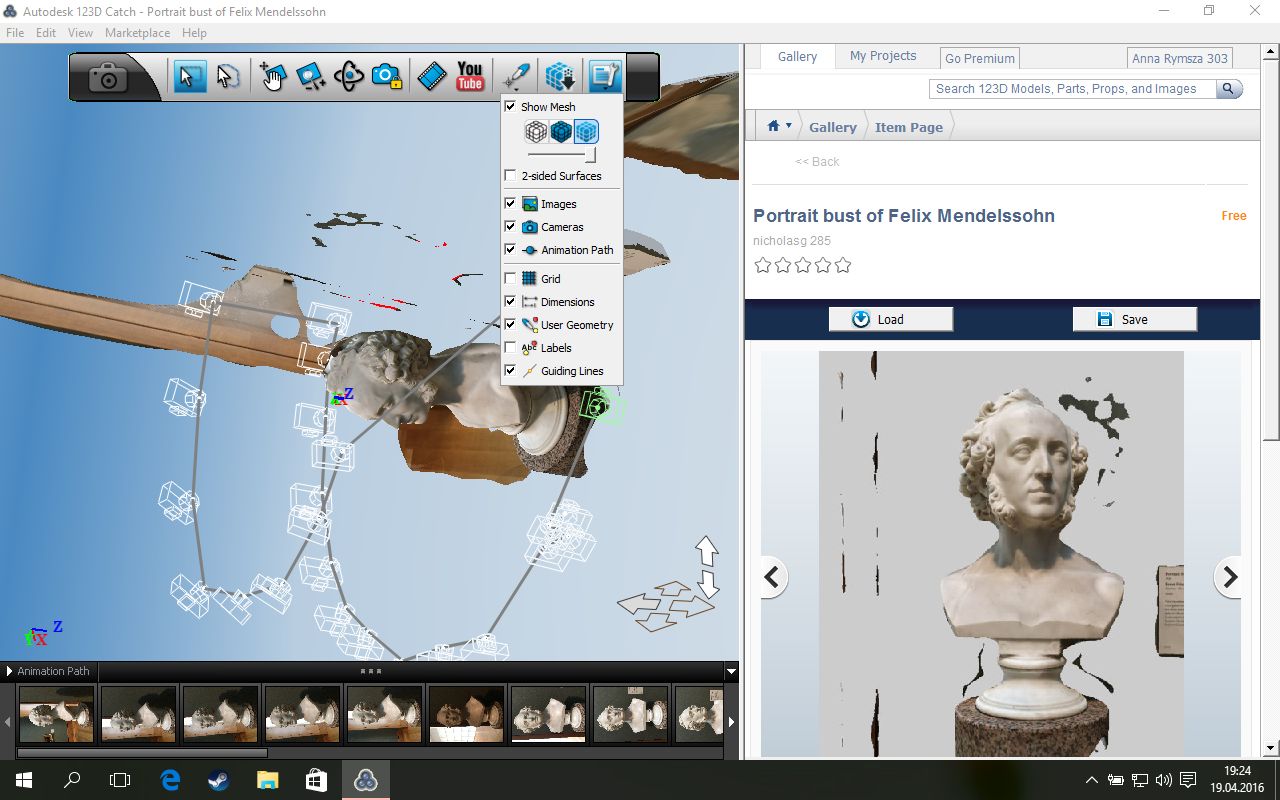Image resolution: width=1280 pixels, height=800 pixels.
Task: Select wireframe mesh display mode
Action: 536,131
